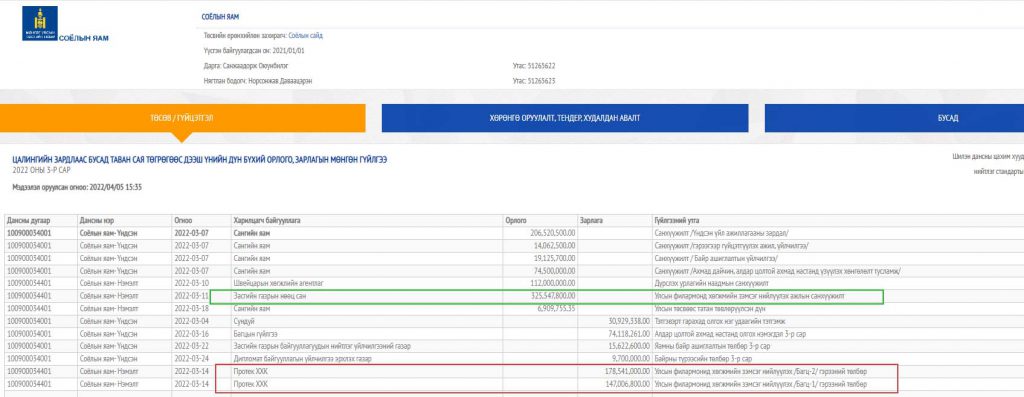Click the Огноо column header
Viewport: 1024px width, 397px height.
(x=200, y=221)
